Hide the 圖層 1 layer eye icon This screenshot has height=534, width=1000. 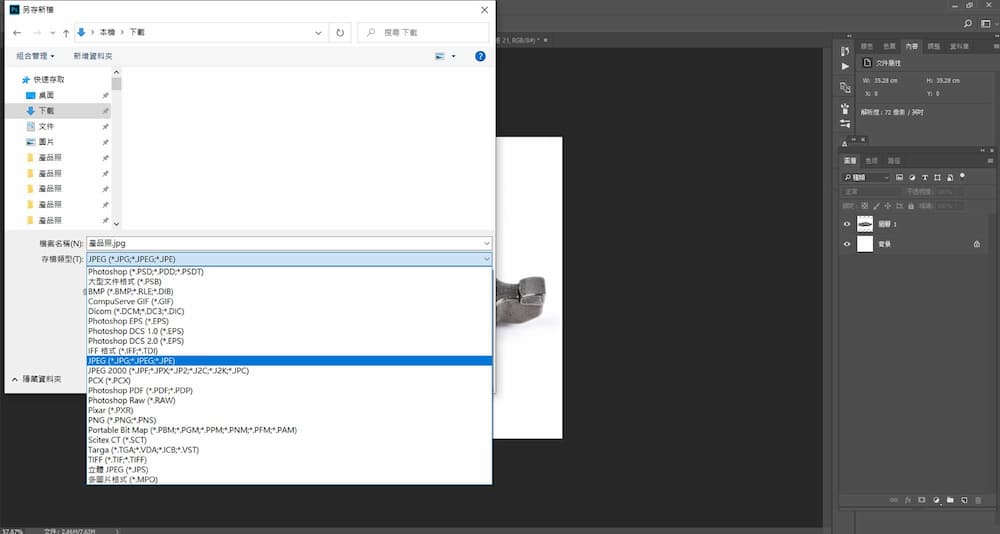tap(847, 224)
